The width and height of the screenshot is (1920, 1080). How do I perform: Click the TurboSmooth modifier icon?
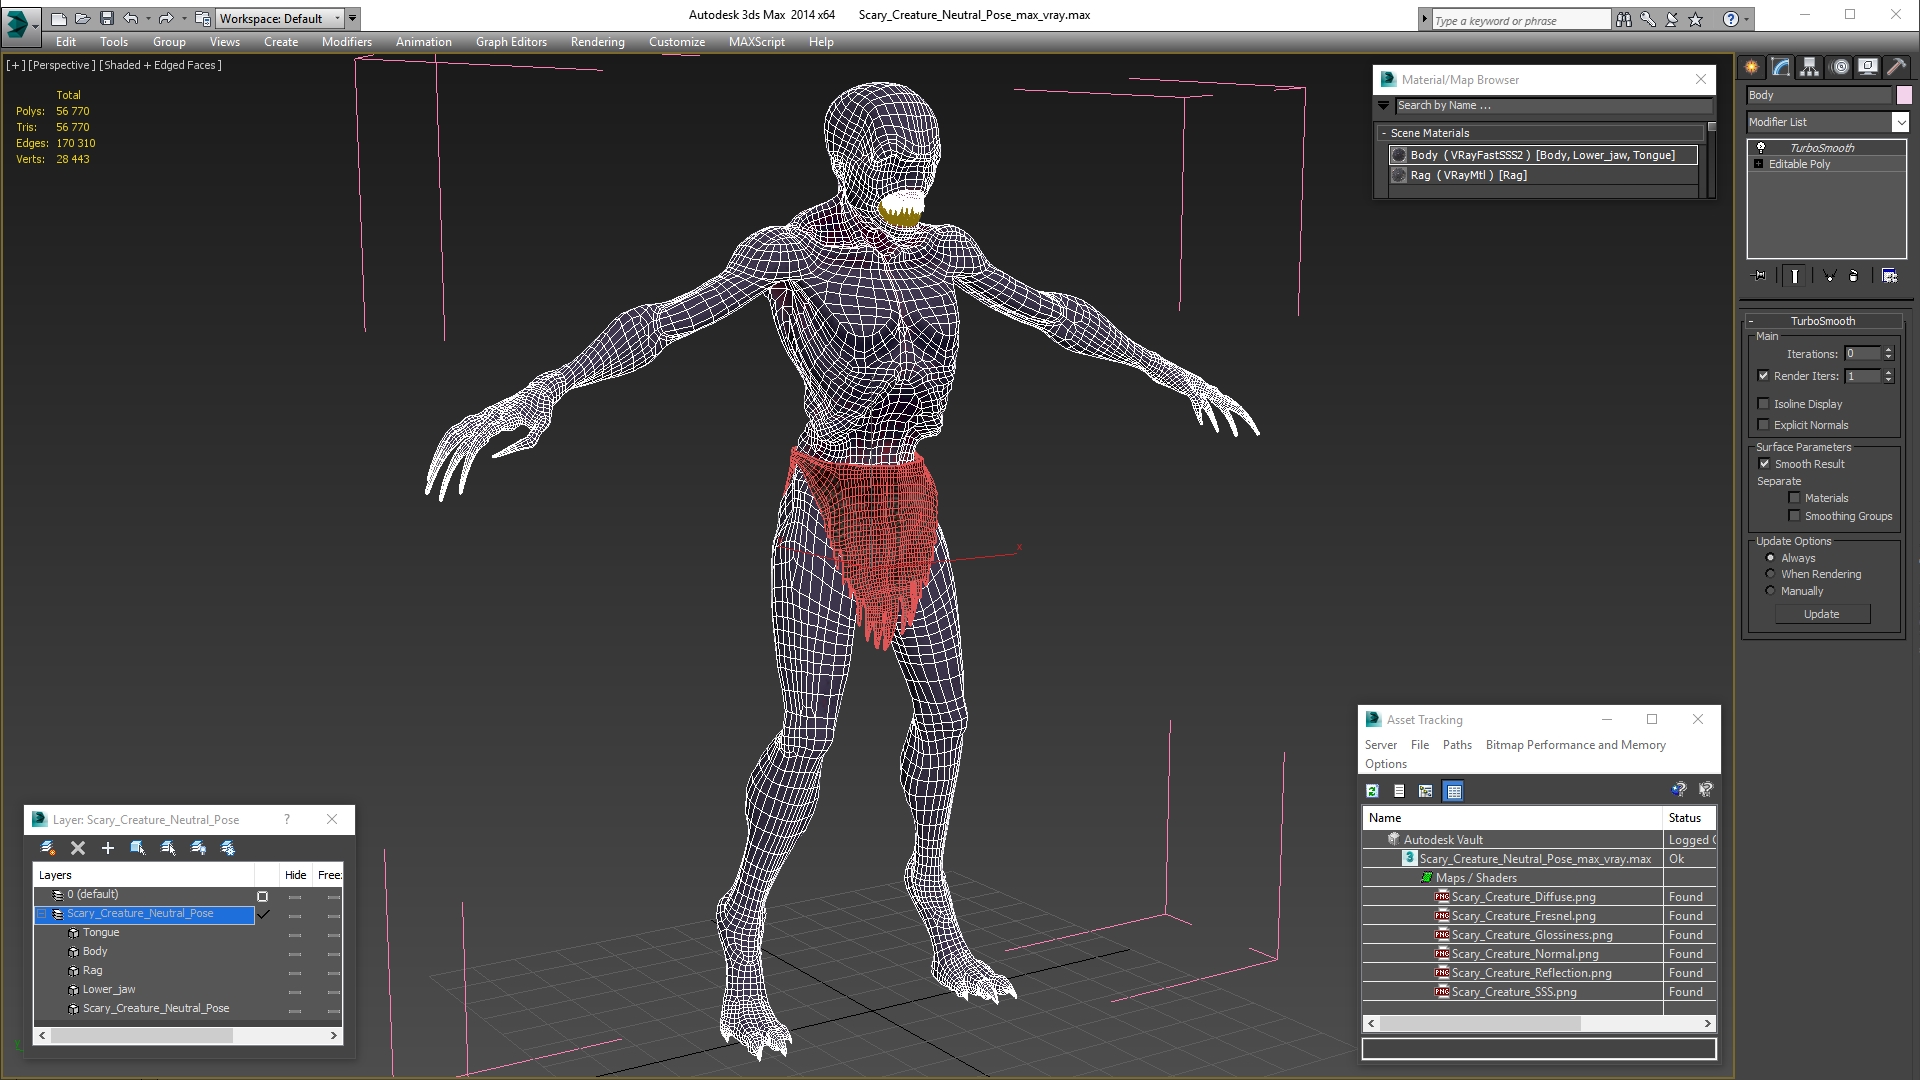(x=1760, y=146)
